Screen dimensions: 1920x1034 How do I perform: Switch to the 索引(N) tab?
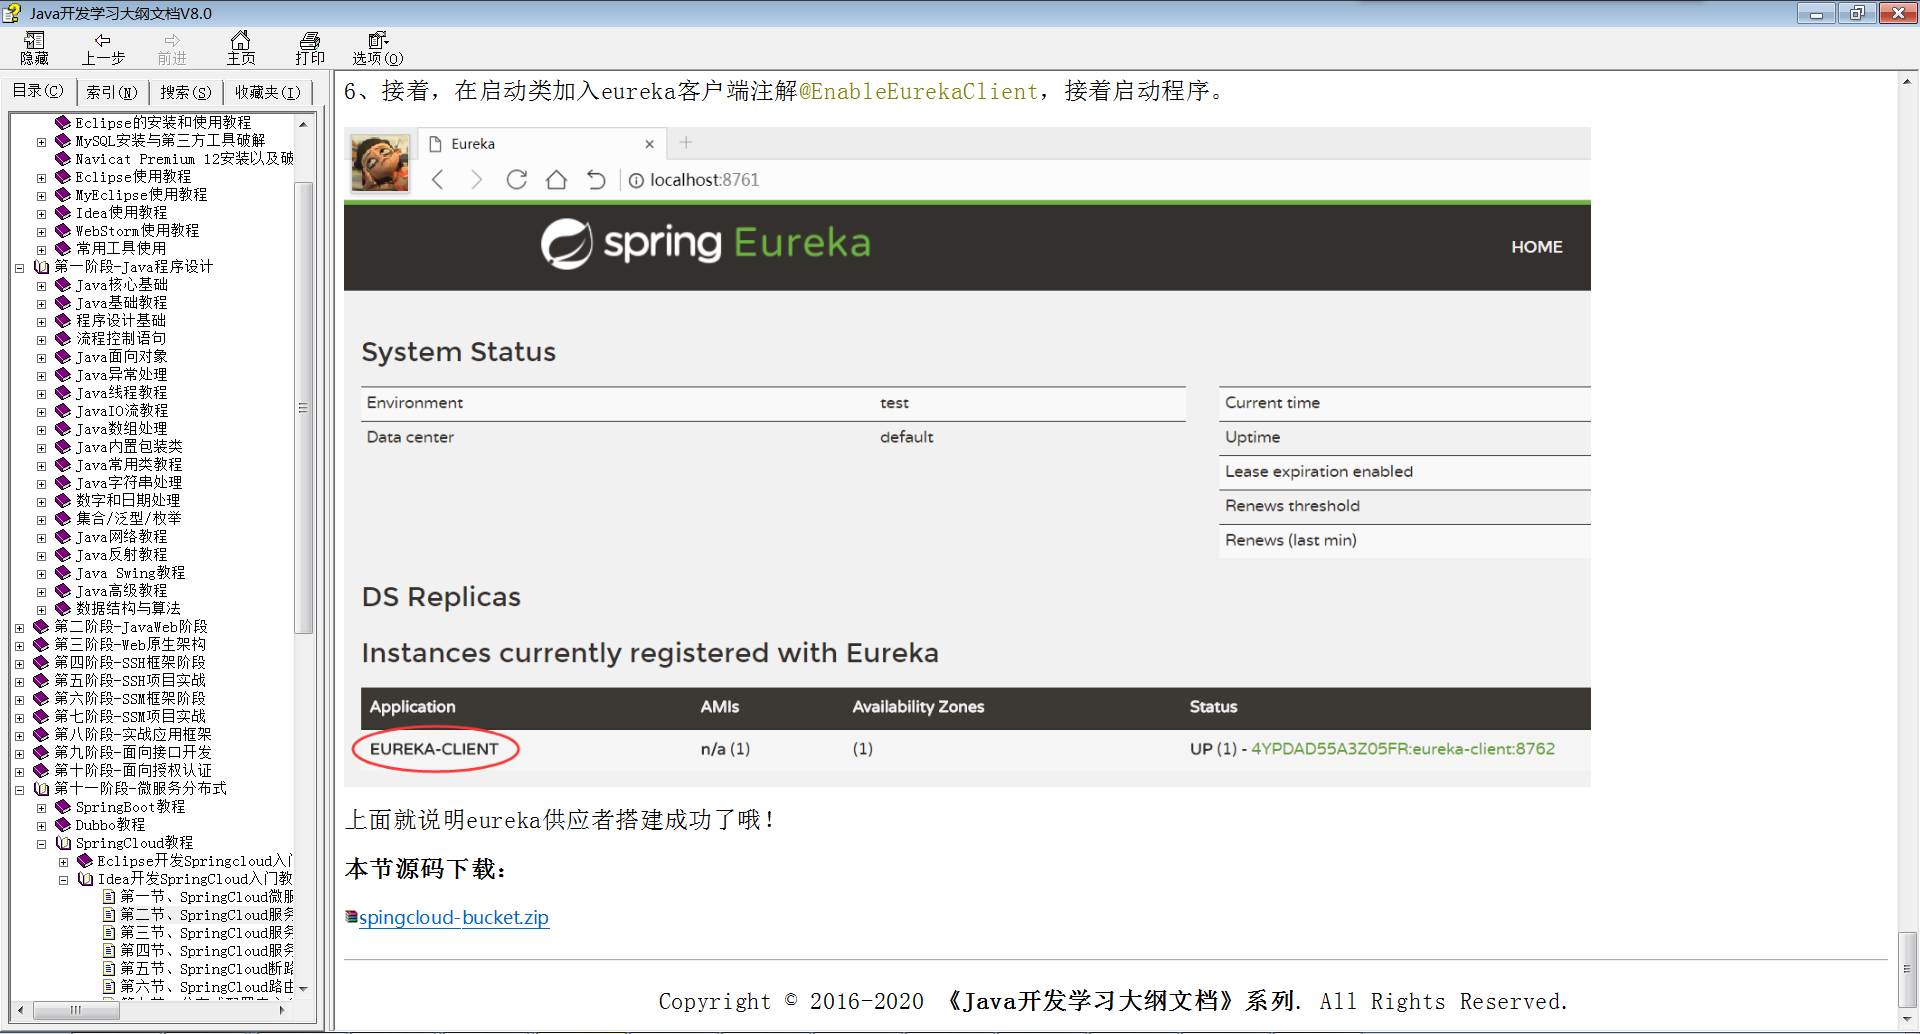click(x=111, y=92)
